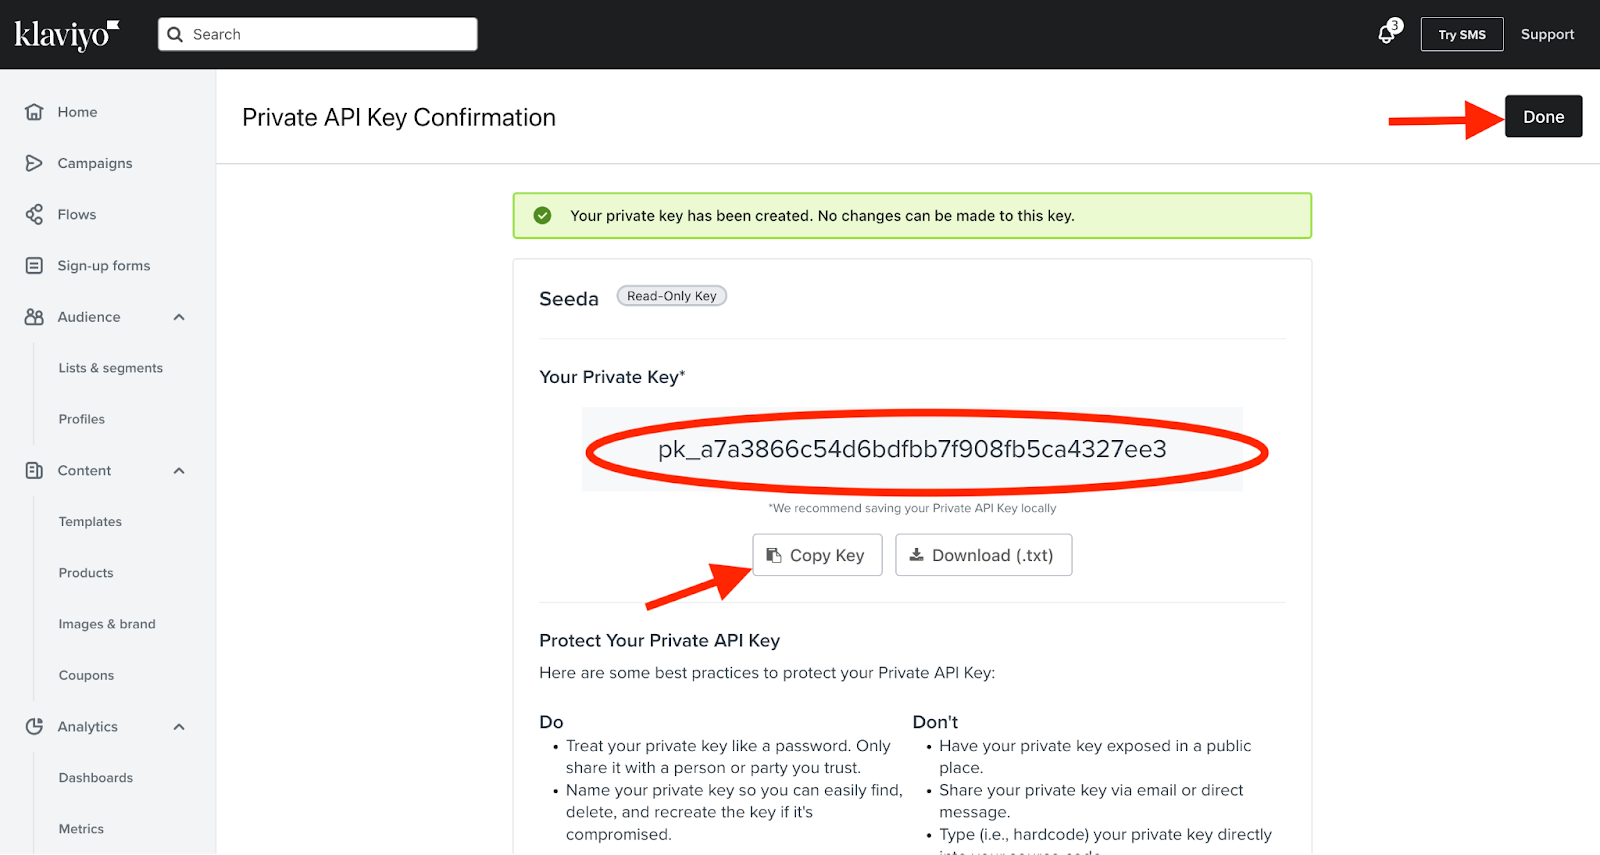
Task: Click the Sign-up forms icon
Action: pyautogui.click(x=34, y=265)
